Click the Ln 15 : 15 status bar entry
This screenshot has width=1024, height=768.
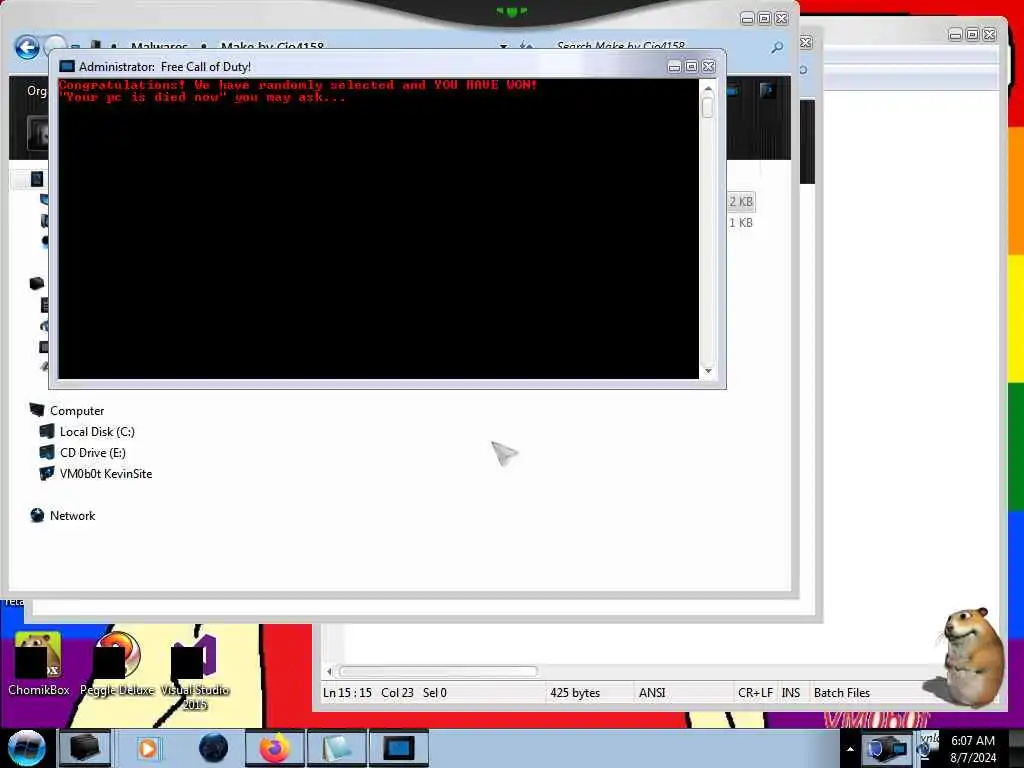(x=347, y=693)
